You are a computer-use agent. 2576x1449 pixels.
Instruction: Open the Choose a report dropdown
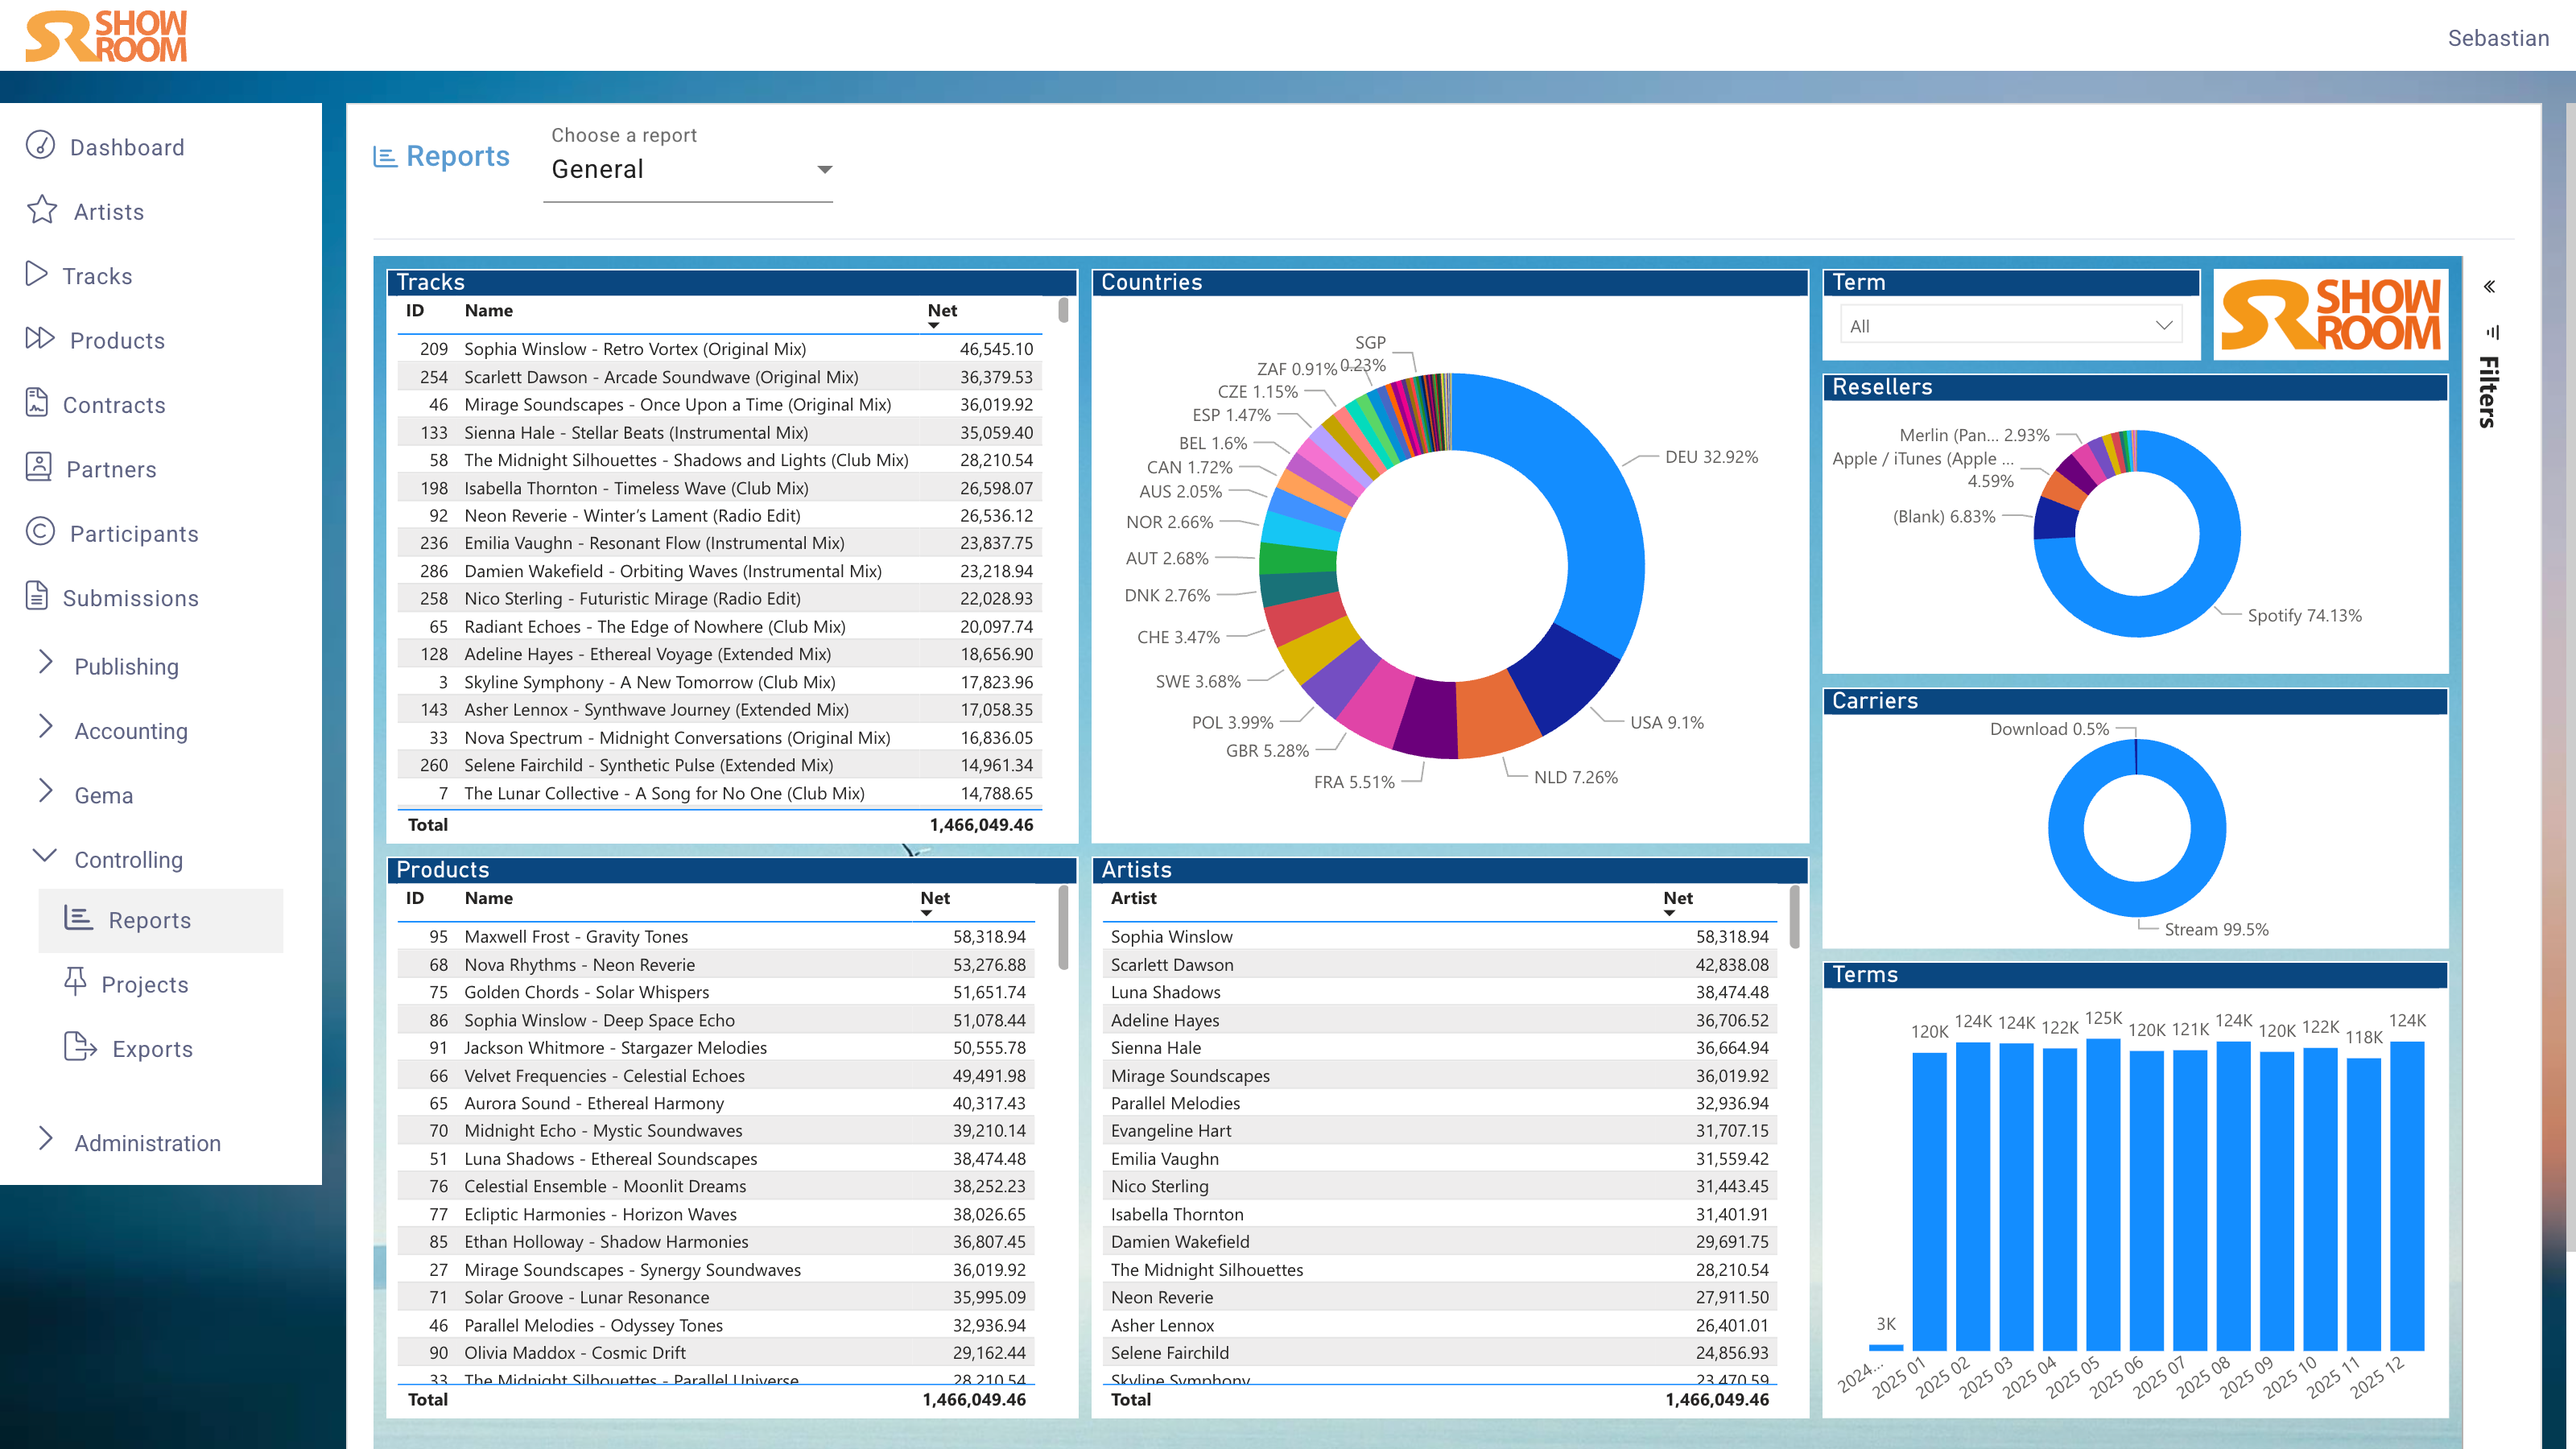(x=688, y=170)
